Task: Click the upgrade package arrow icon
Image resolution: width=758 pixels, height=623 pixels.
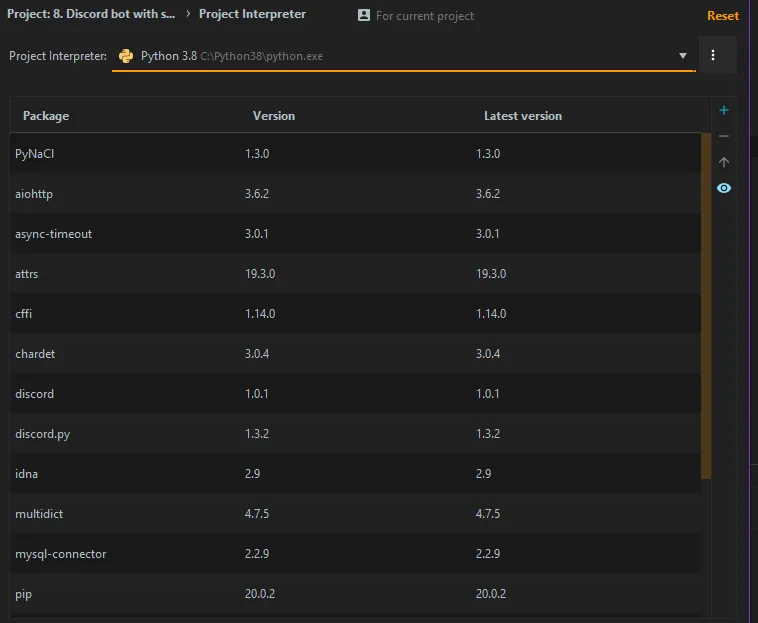Action: [724, 162]
